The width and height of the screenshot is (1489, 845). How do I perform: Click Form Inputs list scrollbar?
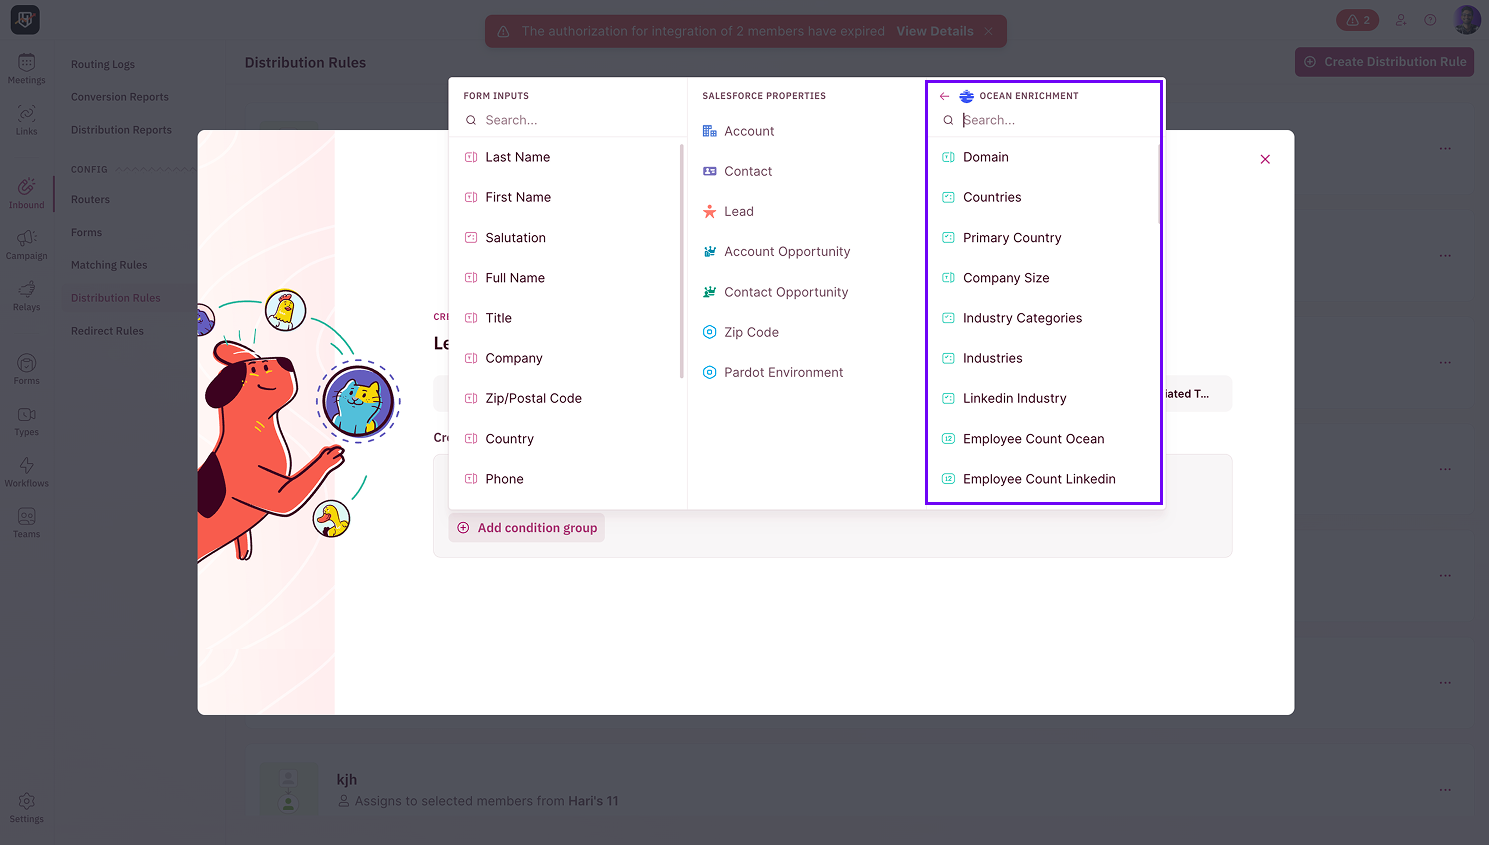coord(682,262)
